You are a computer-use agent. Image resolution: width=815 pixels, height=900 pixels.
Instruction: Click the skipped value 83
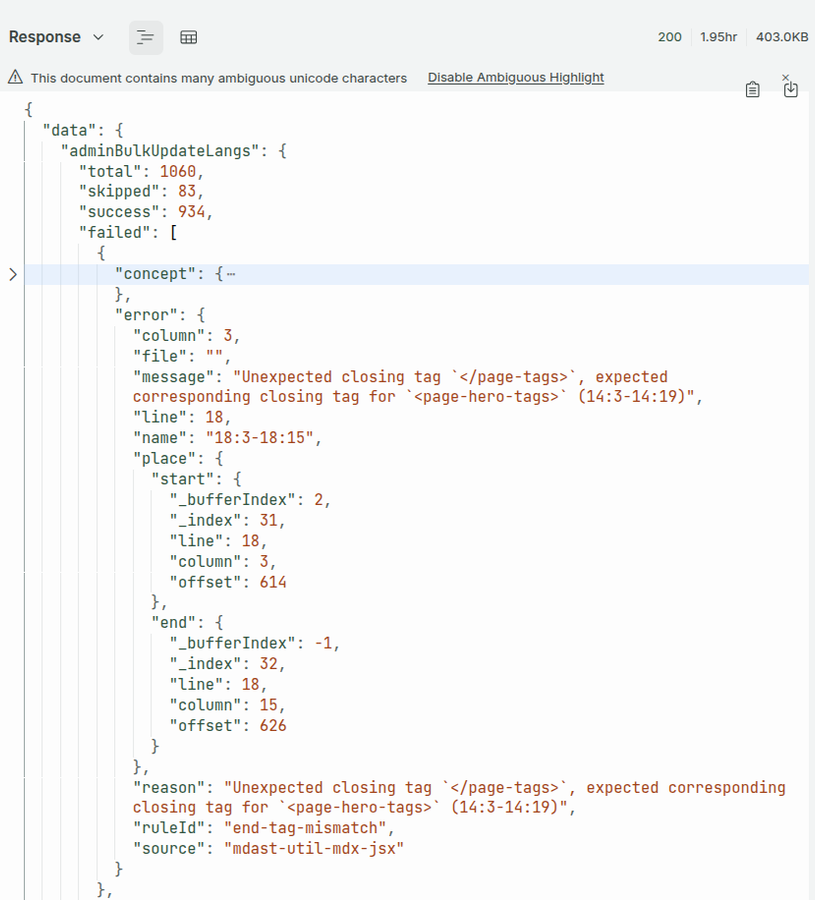pyautogui.click(x=187, y=191)
